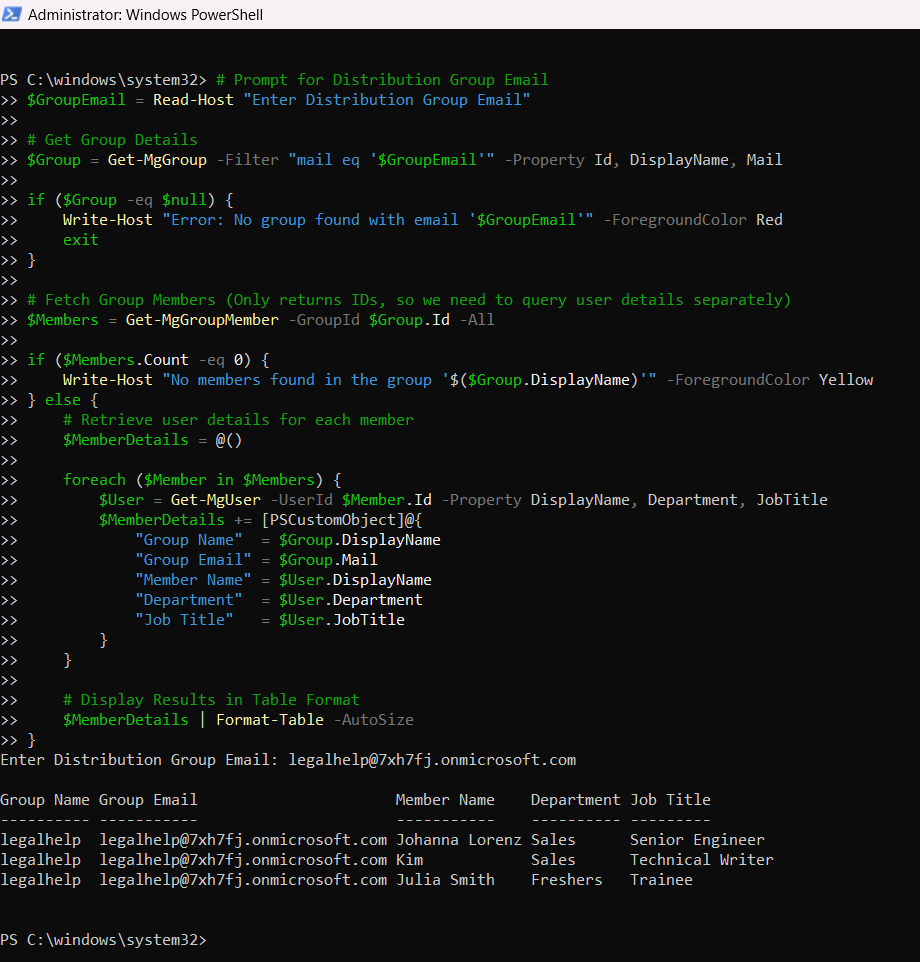
Task: Click the 'Administrator: Windows PowerShell' window title
Action: pos(145,15)
